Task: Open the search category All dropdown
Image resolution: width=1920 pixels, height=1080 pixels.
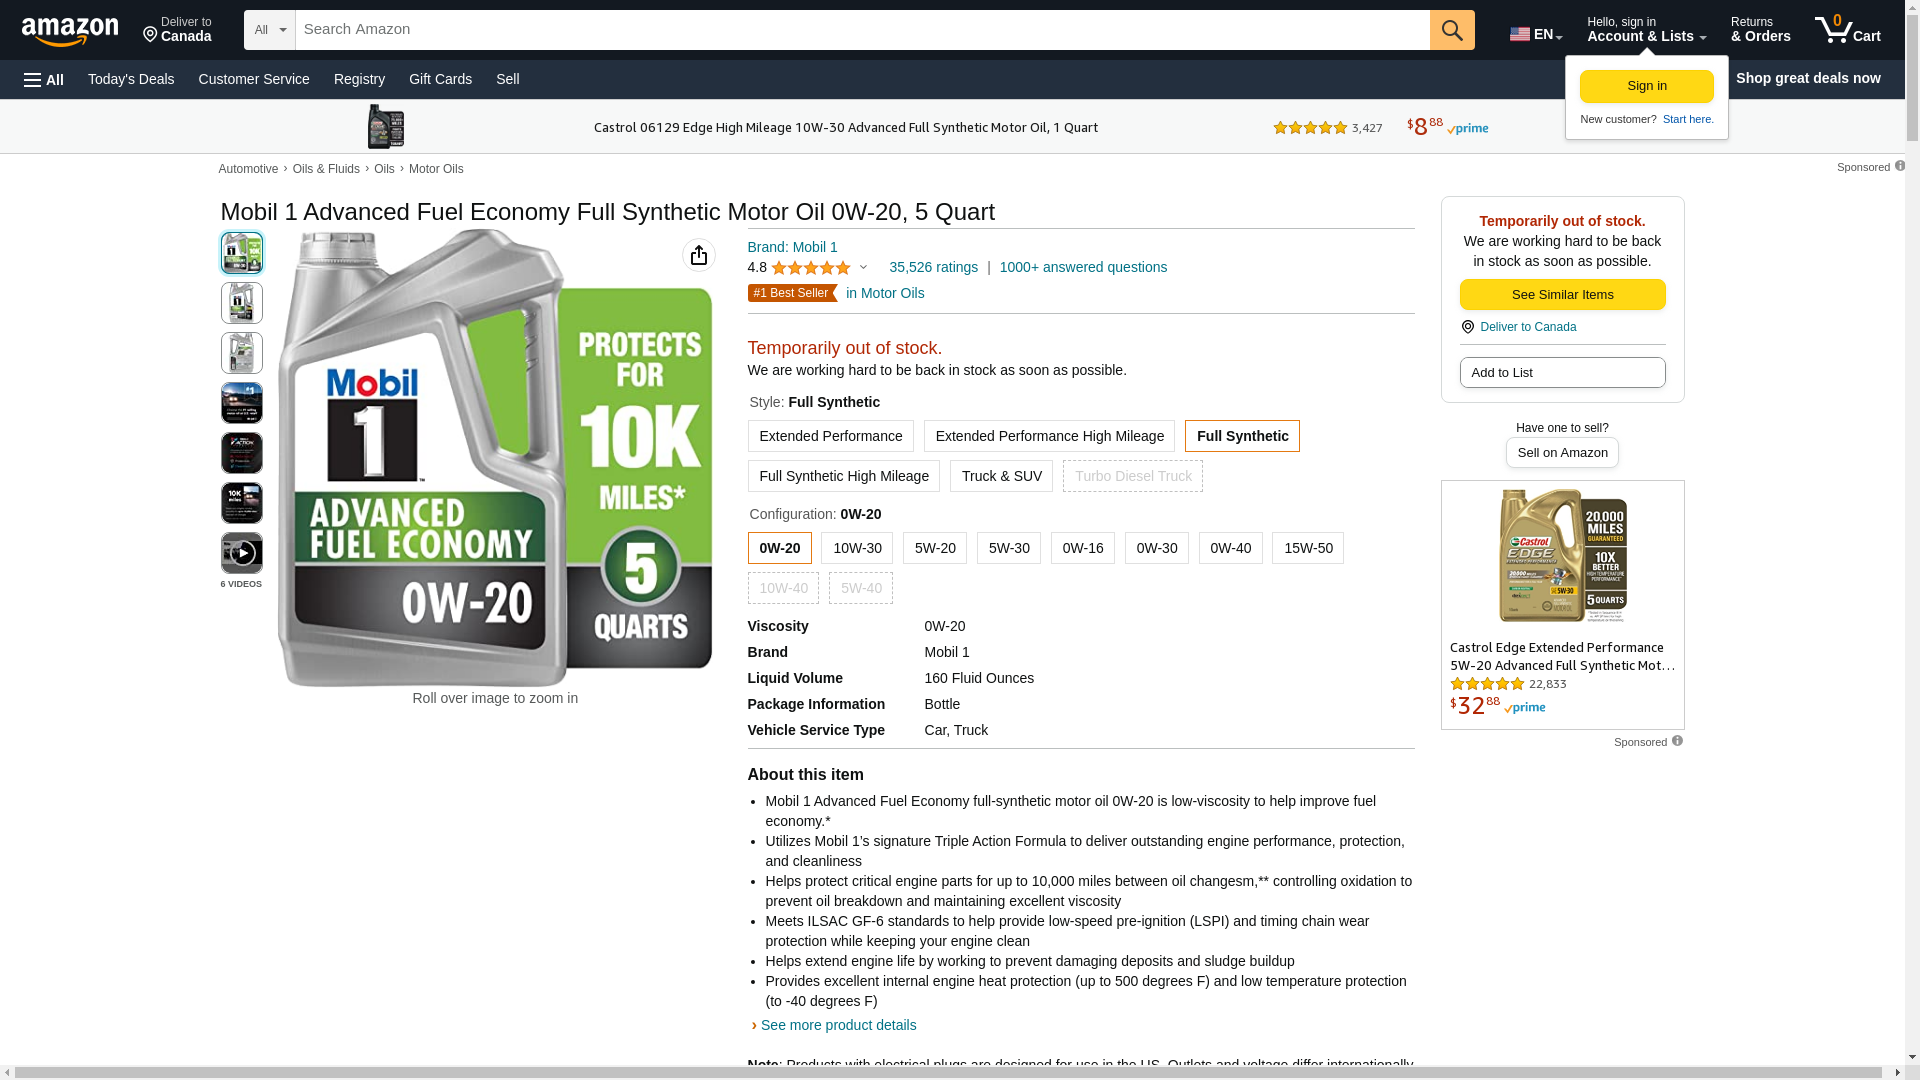Action: (x=269, y=30)
